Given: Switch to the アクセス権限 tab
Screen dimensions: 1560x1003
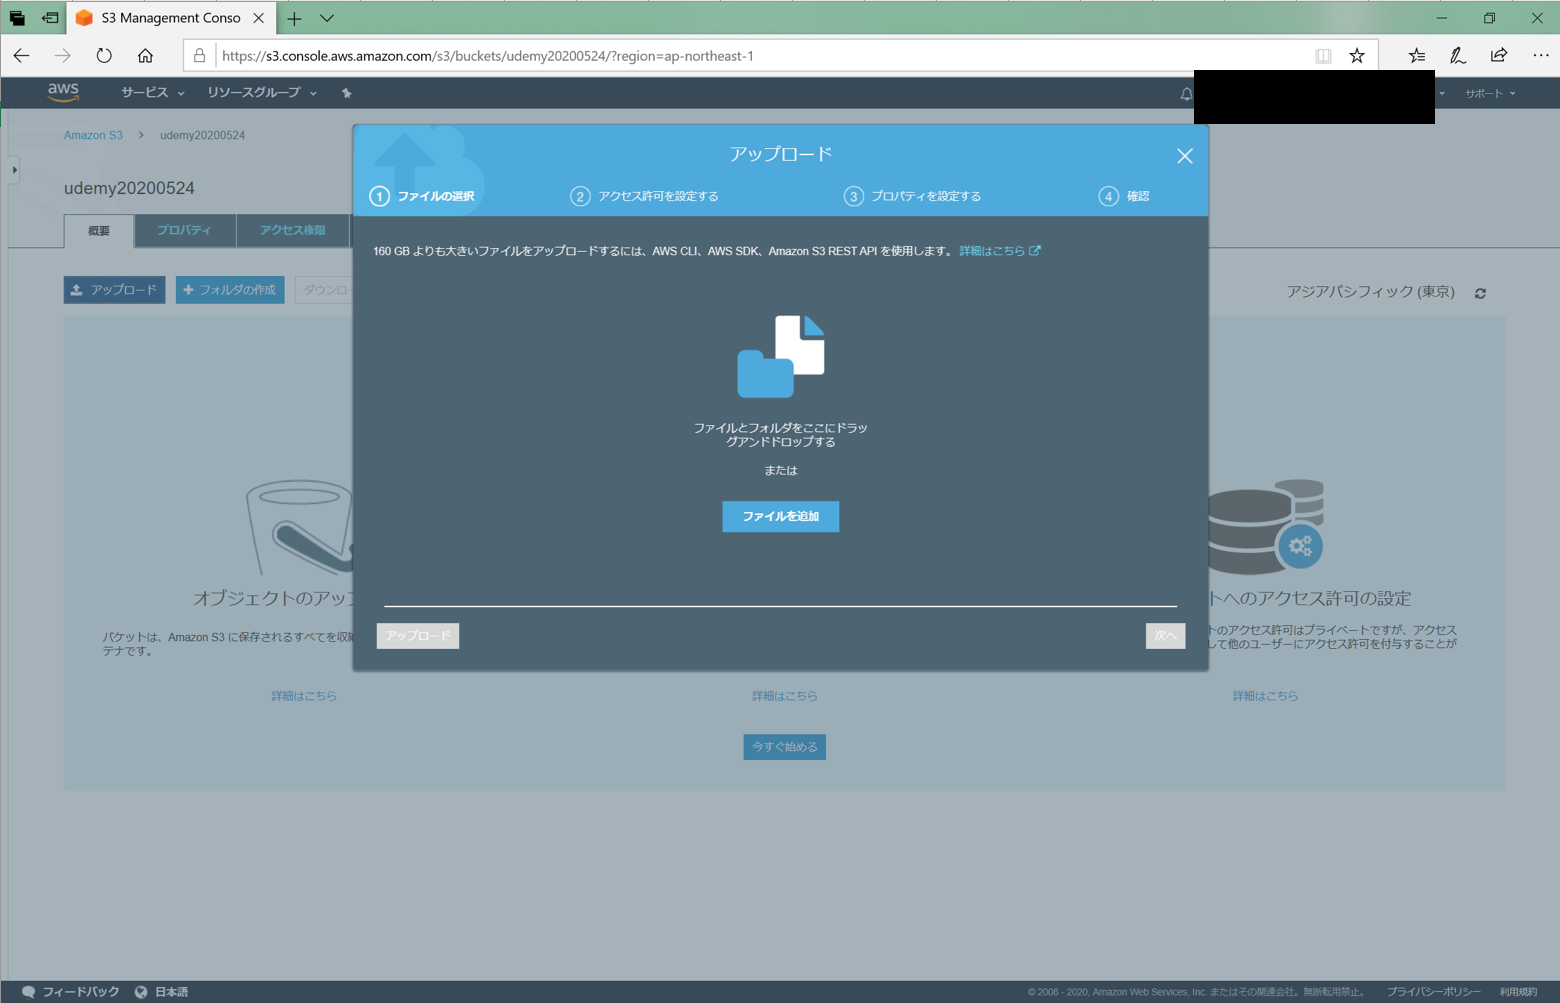Looking at the screenshot, I should tap(293, 230).
